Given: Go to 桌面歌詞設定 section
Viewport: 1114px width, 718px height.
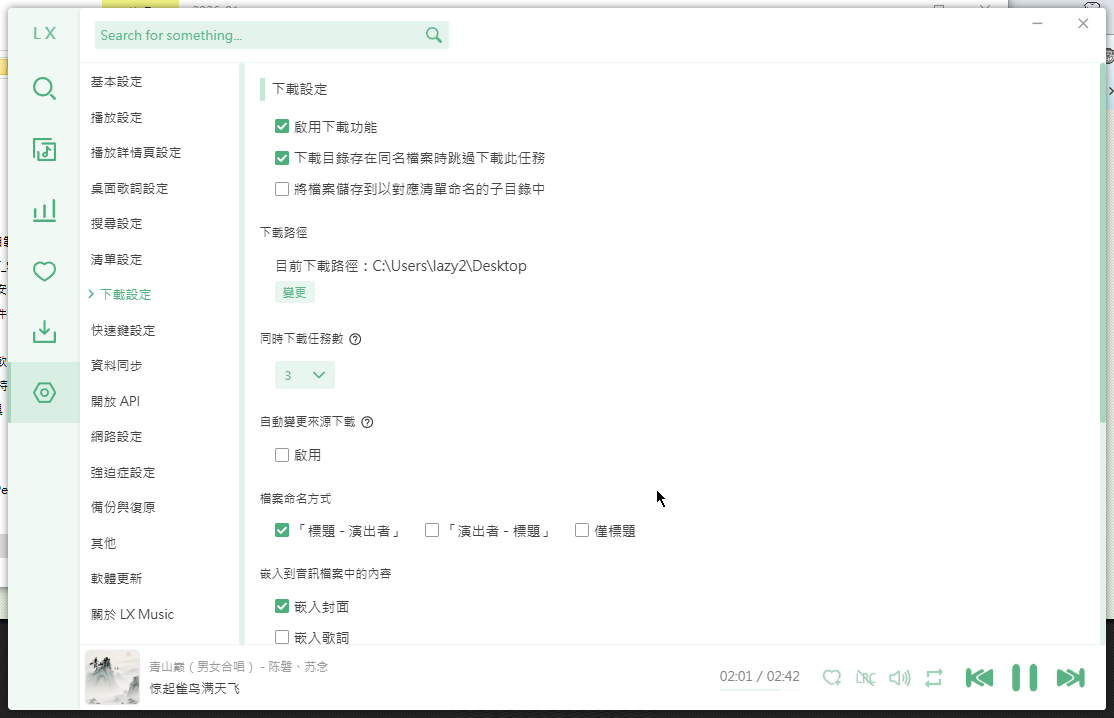Looking at the screenshot, I should coord(129,188).
